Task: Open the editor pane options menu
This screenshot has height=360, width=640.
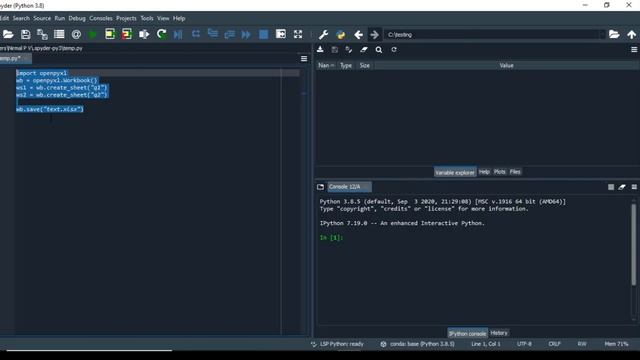Action: coord(304,59)
